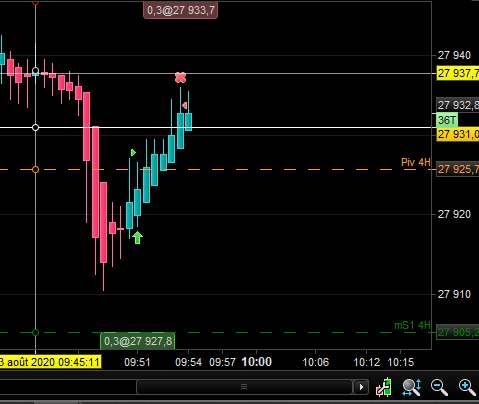Zoom in with the plus magnifier
The height and width of the screenshot is (404, 479).
[x=467, y=387]
